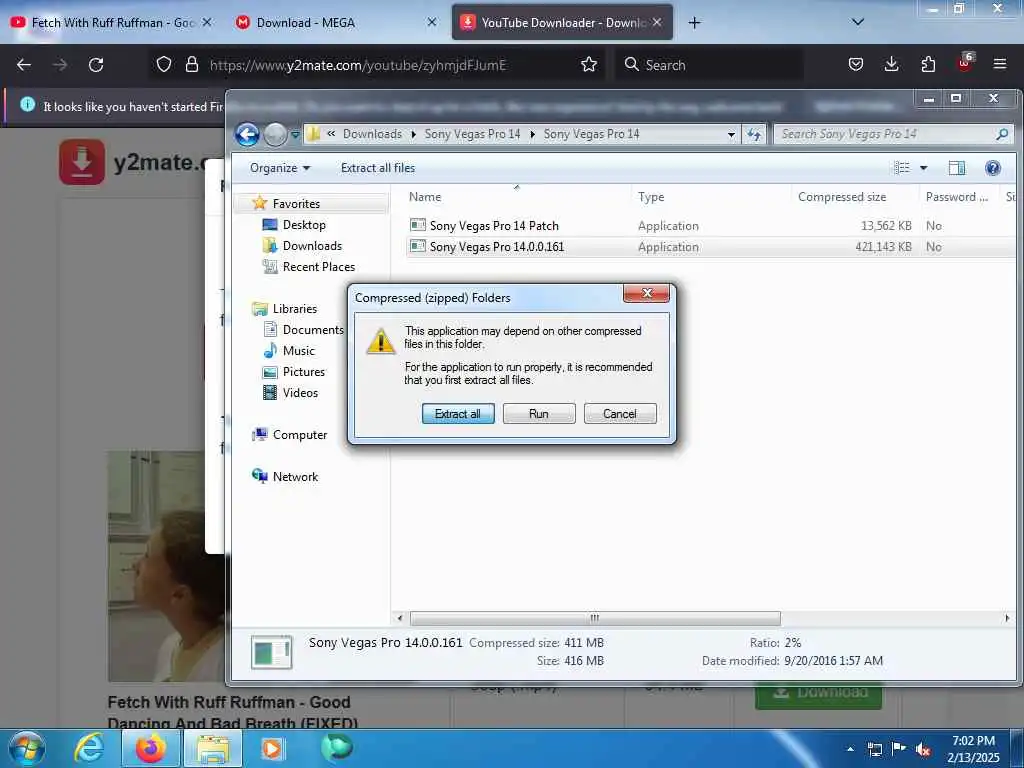1024x768 pixels.
Task: Close the Compressed (zipped) Folders dialog
Action: pyautogui.click(x=647, y=293)
